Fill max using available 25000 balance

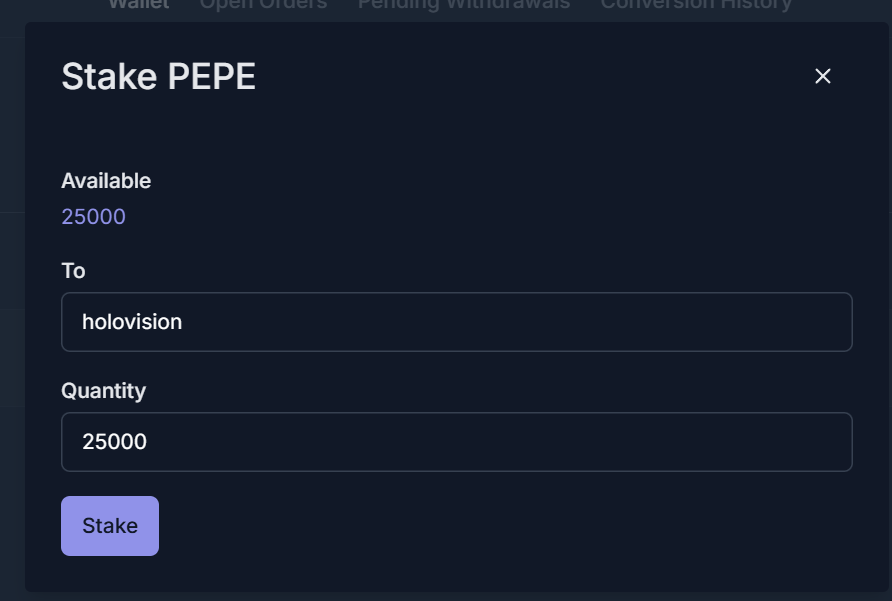point(93,217)
